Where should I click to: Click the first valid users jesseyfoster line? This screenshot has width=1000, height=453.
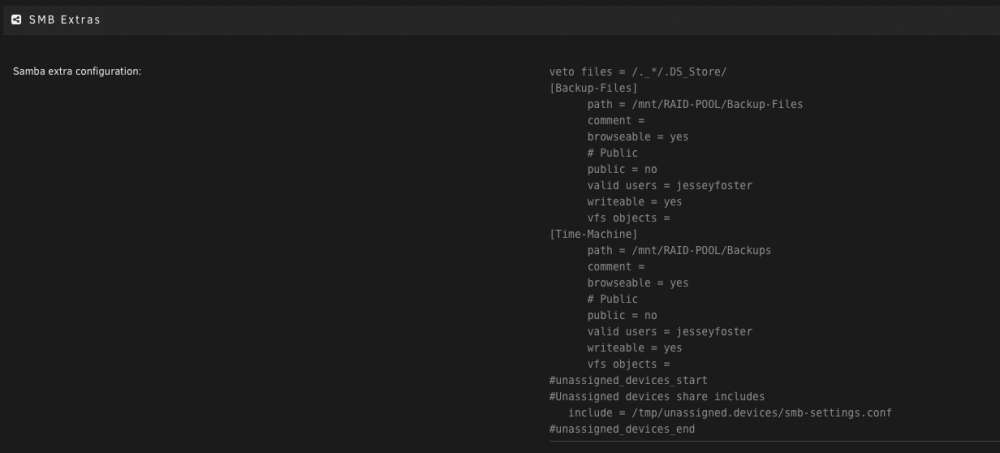point(670,186)
